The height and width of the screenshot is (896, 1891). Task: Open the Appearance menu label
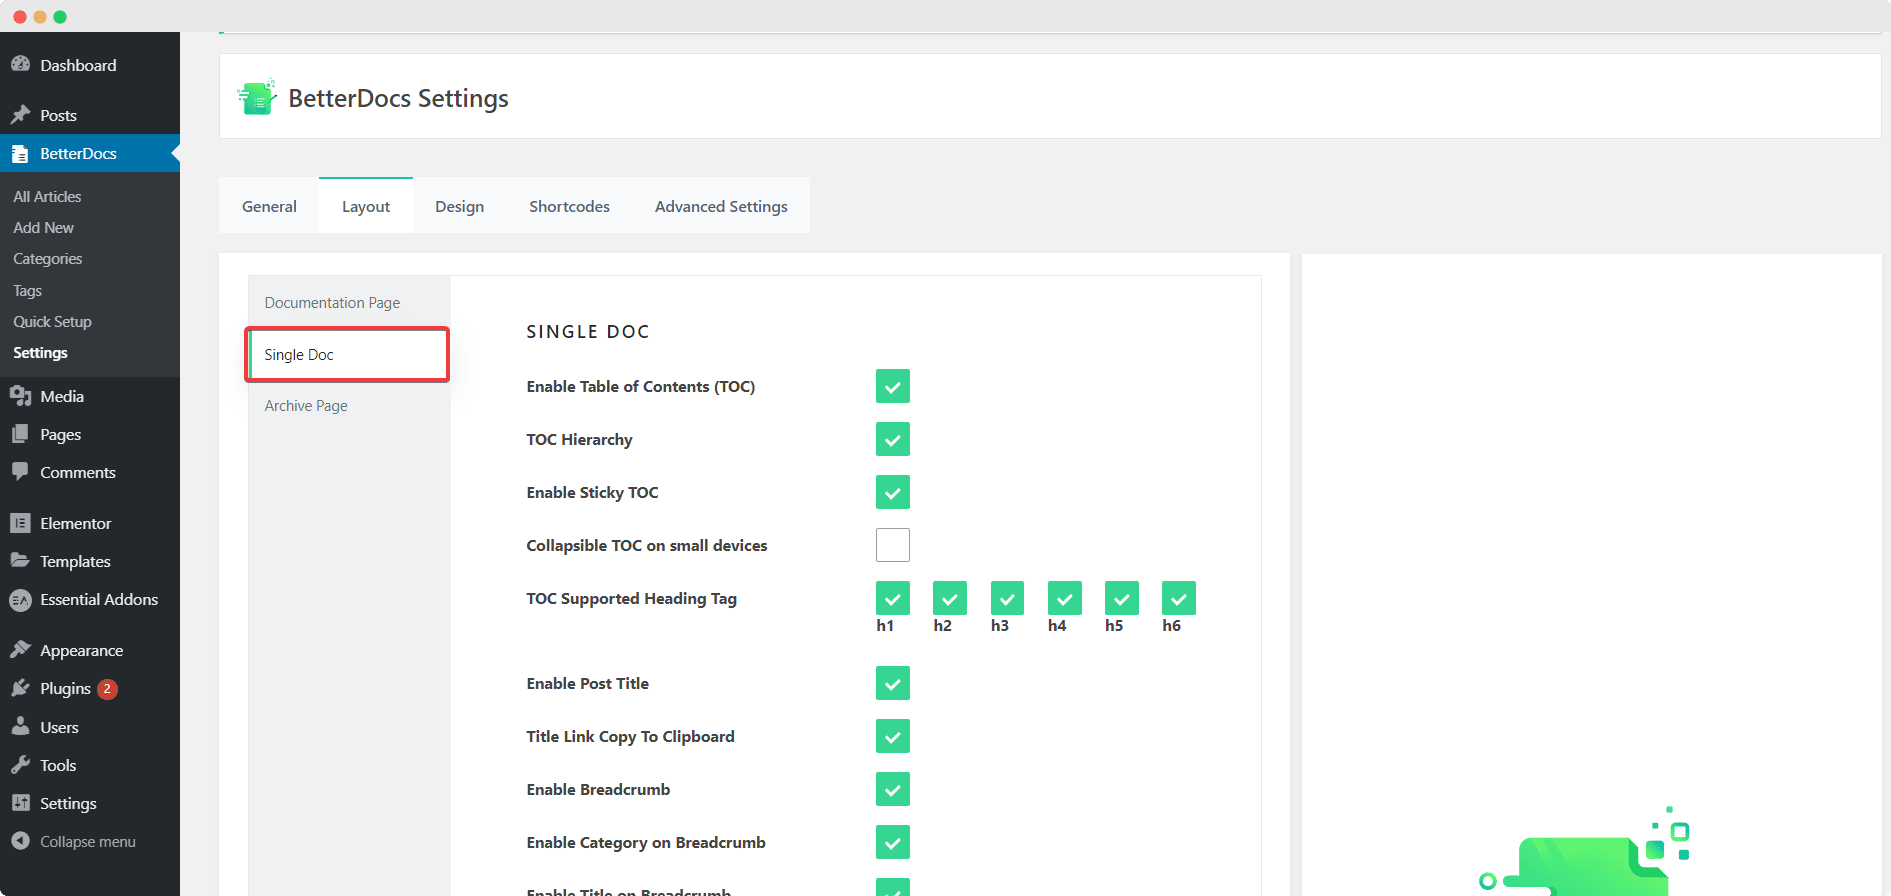(x=81, y=650)
